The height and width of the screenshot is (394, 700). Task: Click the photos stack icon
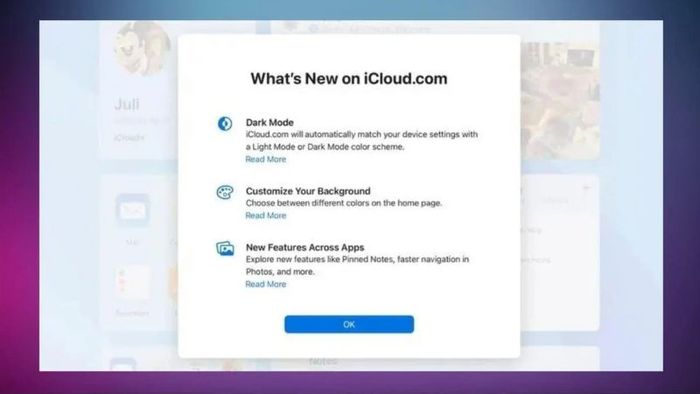(225, 249)
